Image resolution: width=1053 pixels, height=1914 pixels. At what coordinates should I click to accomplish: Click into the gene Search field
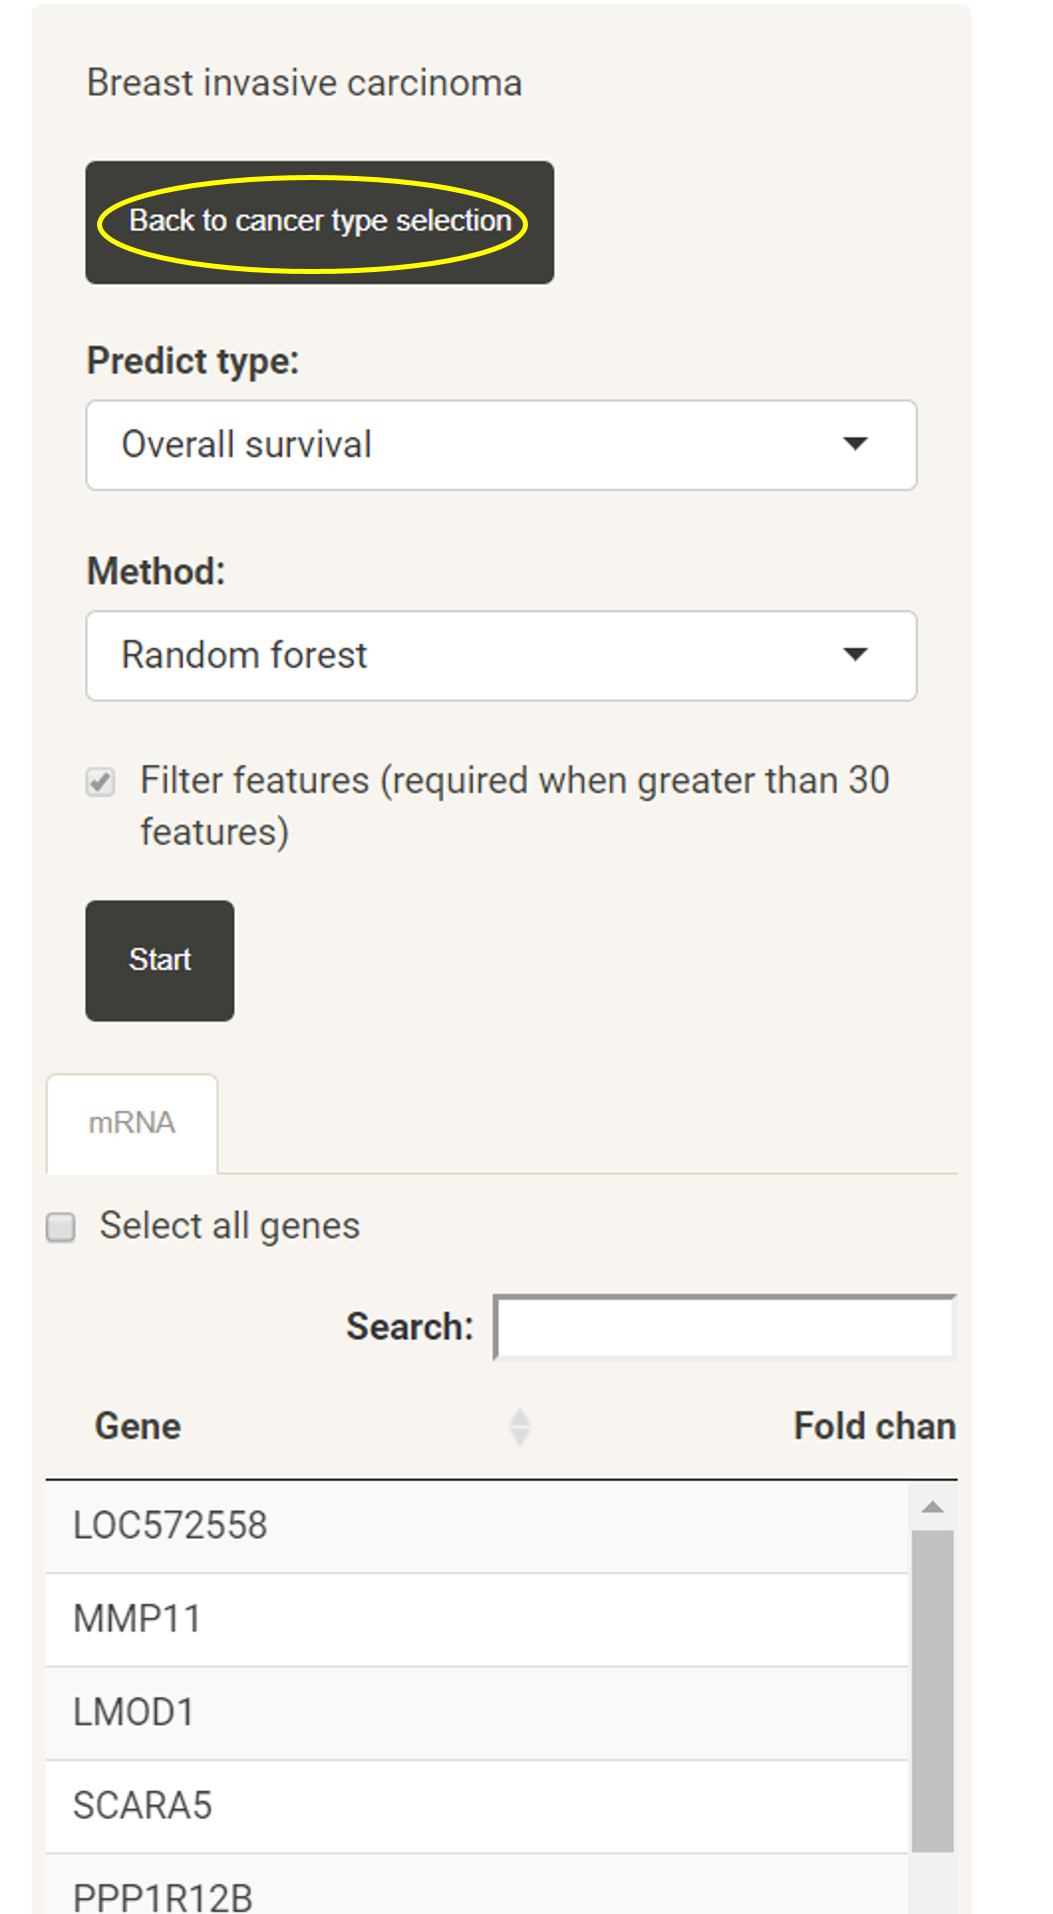(725, 1327)
